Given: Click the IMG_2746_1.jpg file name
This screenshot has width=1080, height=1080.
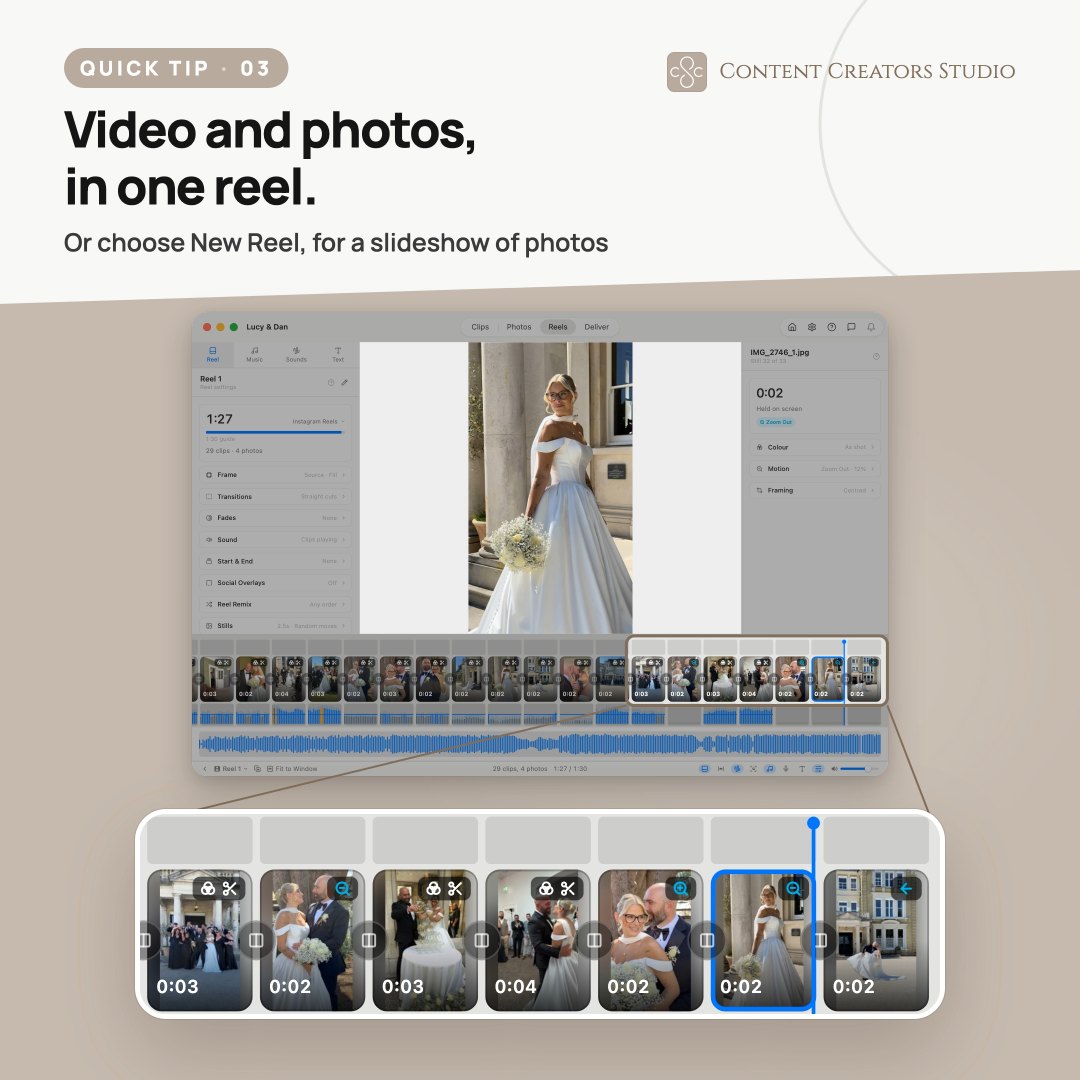Looking at the screenshot, I should (x=780, y=352).
